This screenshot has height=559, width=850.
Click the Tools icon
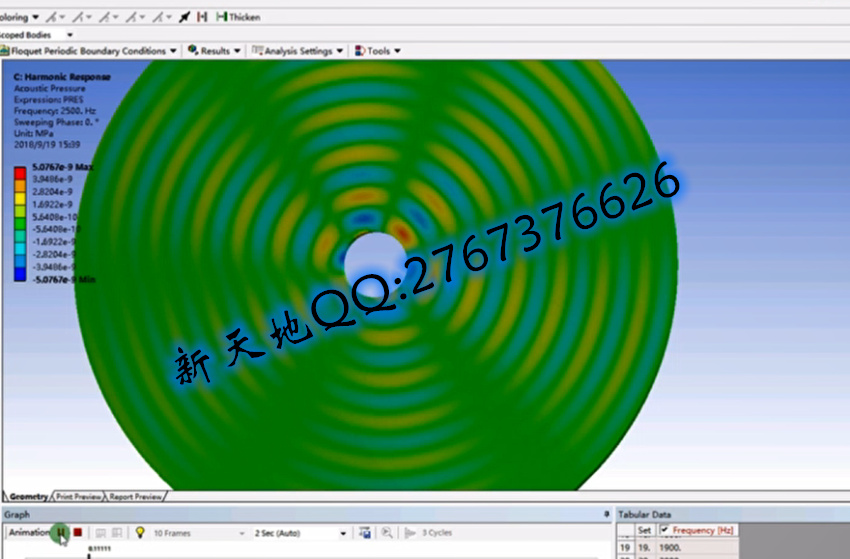click(x=360, y=51)
